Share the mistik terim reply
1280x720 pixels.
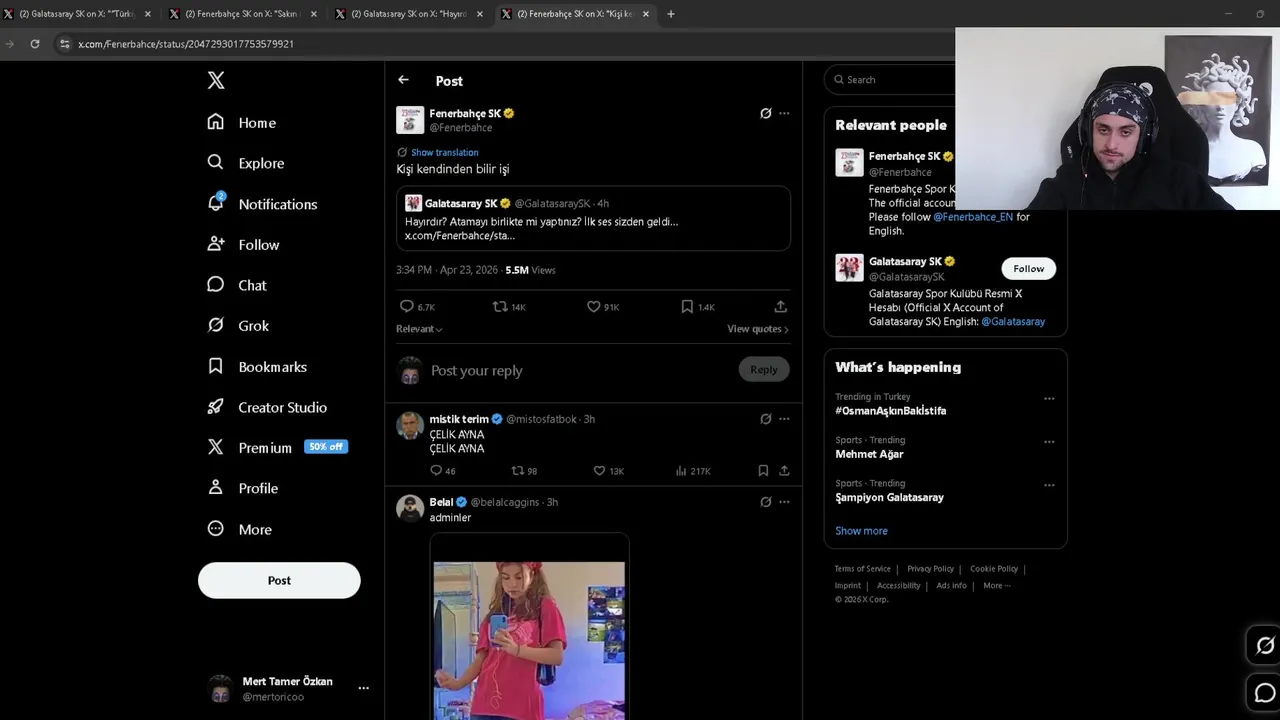coord(784,471)
